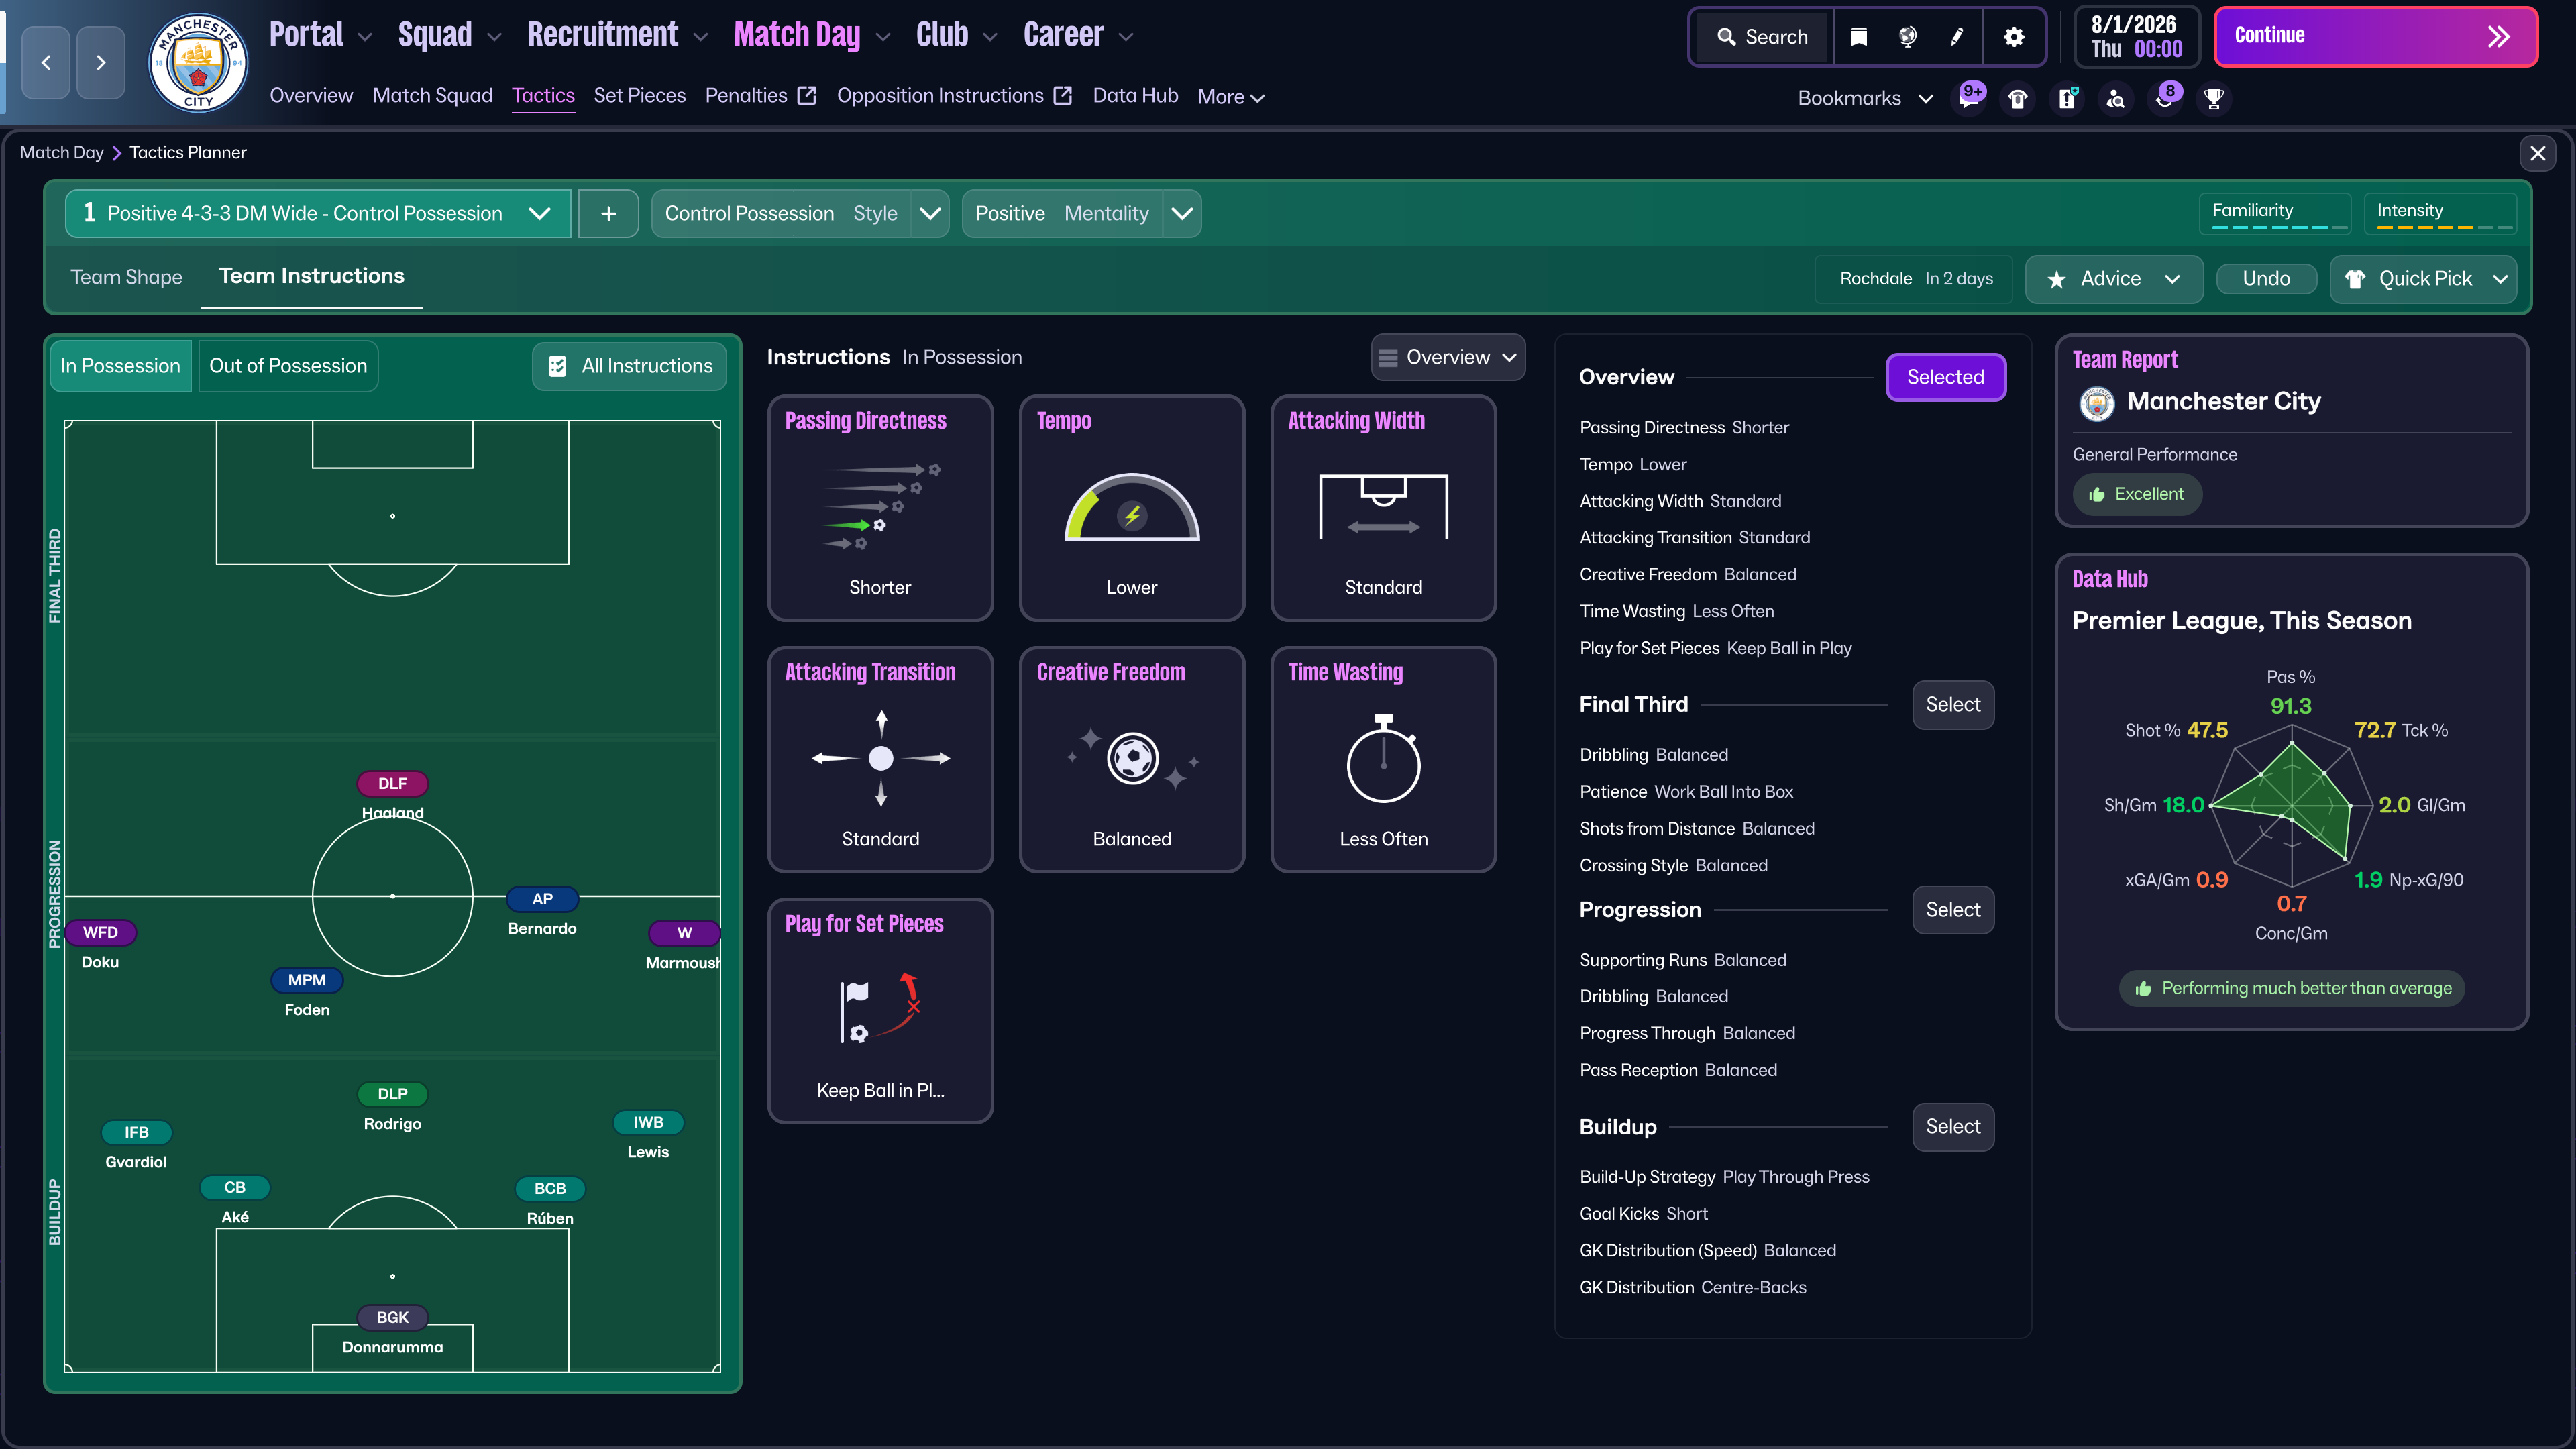
Task: Click the shirt squad icon near Bookmarks
Action: [x=2017, y=99]
